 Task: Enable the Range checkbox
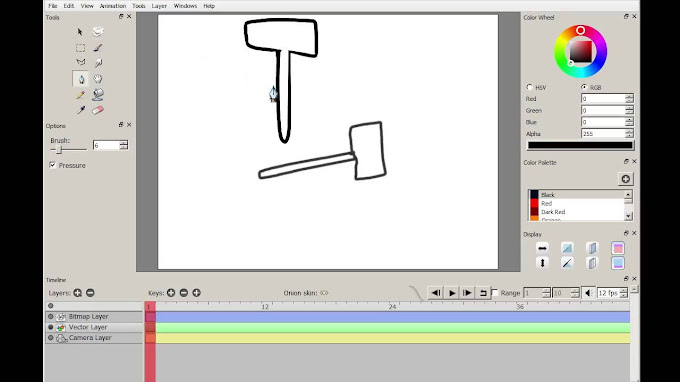(495, 293)
